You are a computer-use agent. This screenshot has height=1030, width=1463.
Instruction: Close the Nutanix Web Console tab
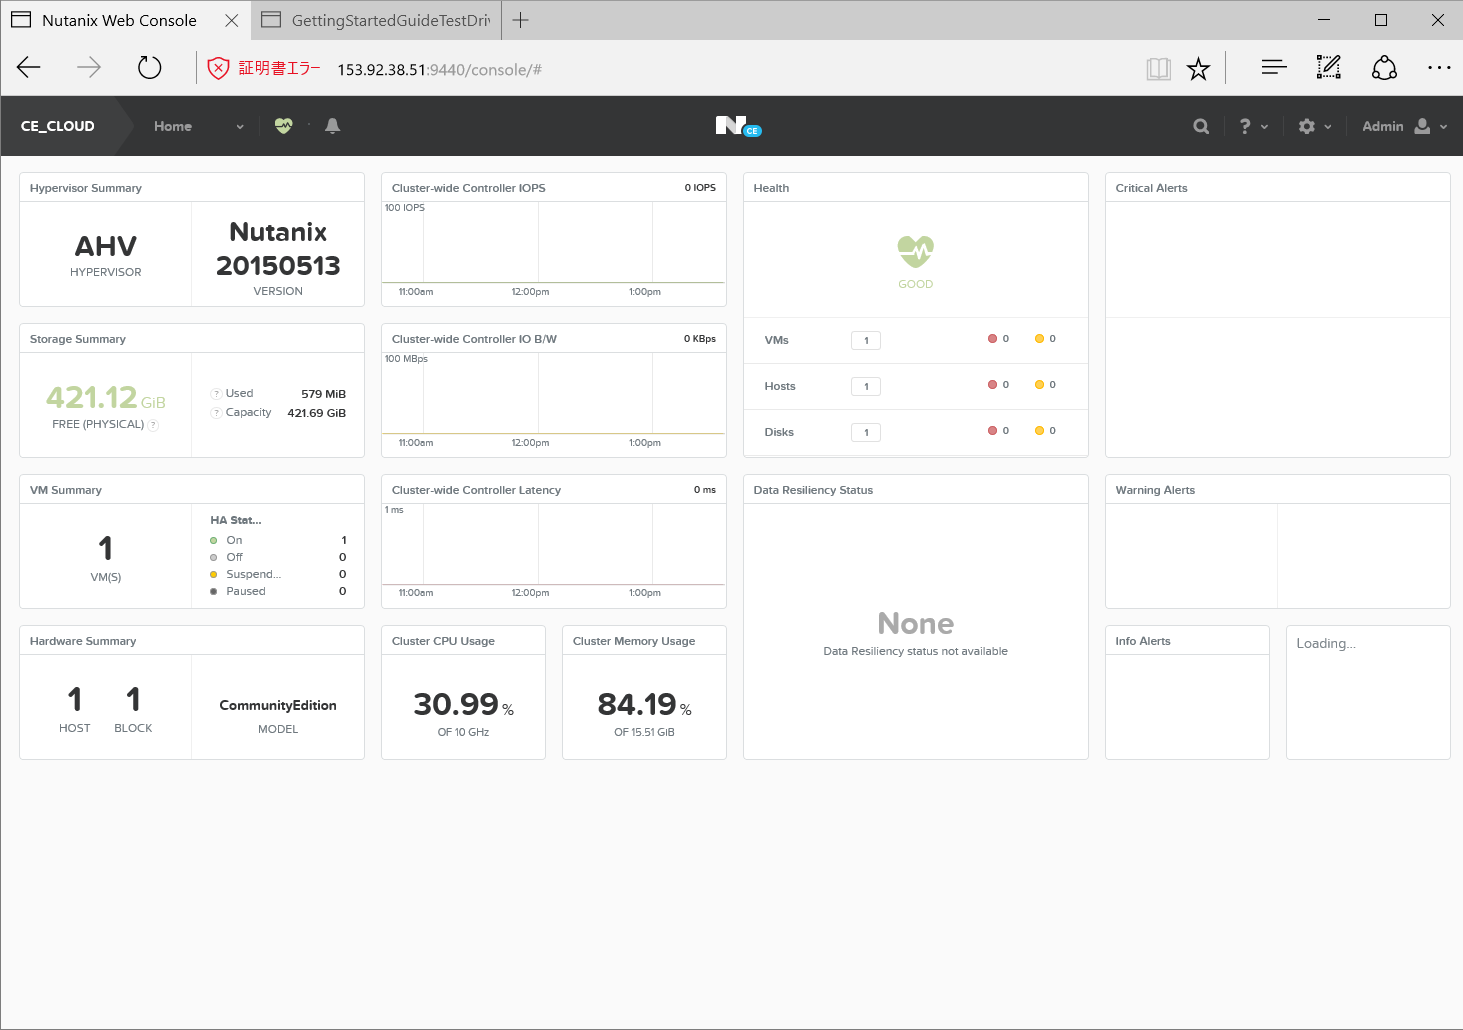click(x=231, y=20)
